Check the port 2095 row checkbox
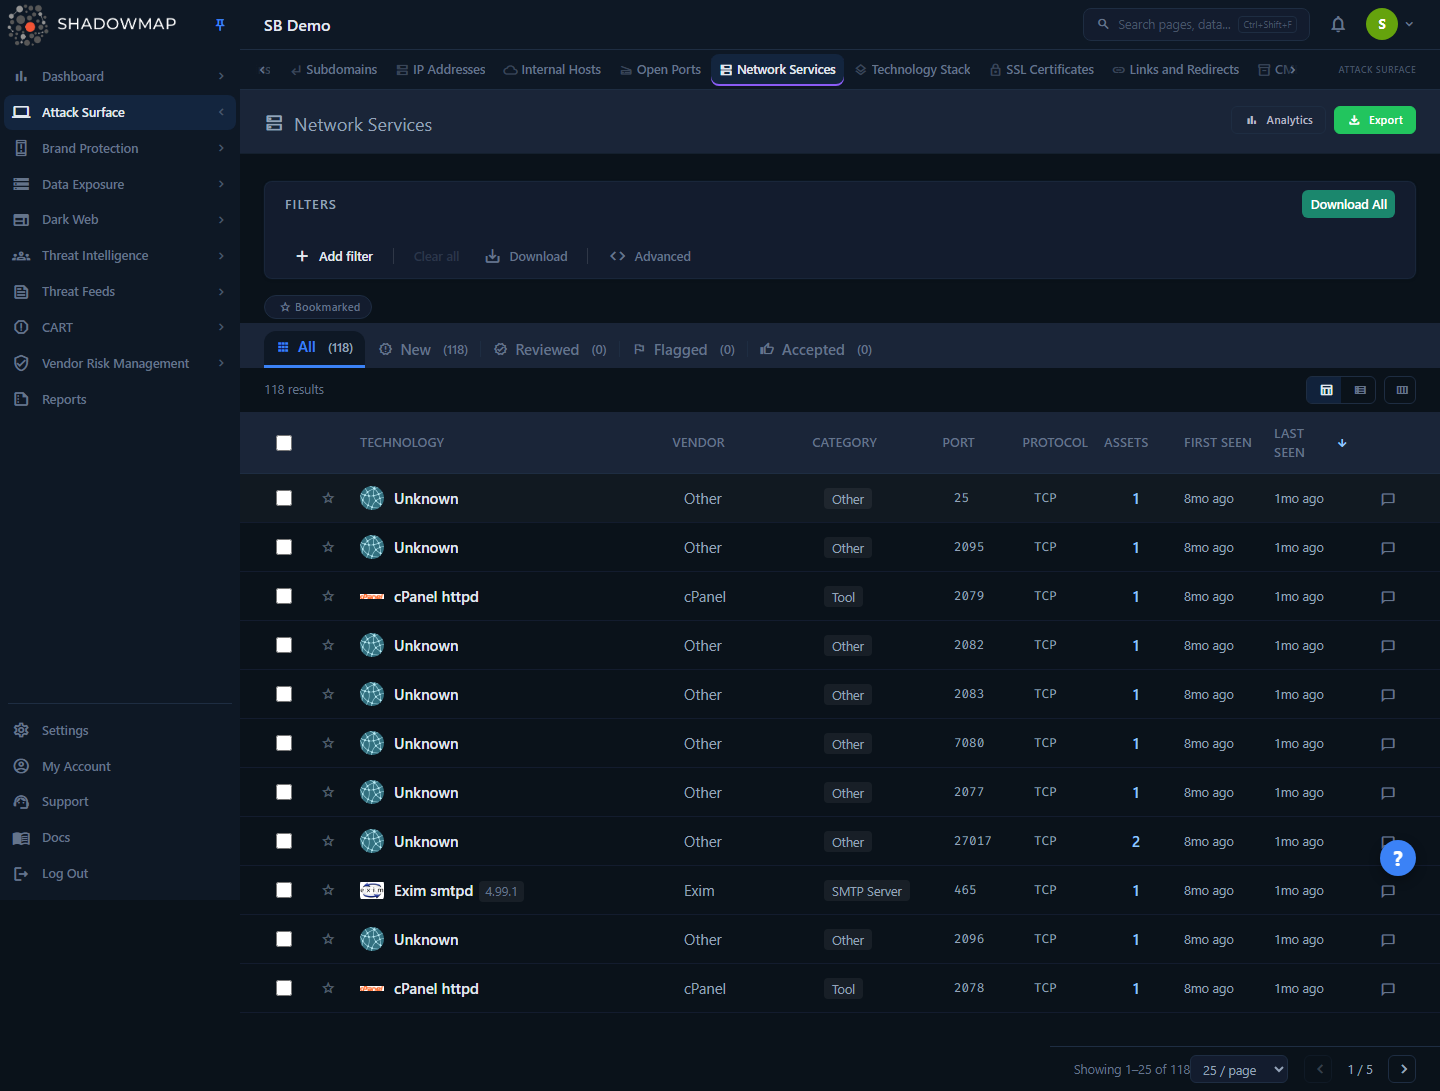 point(284,547)
